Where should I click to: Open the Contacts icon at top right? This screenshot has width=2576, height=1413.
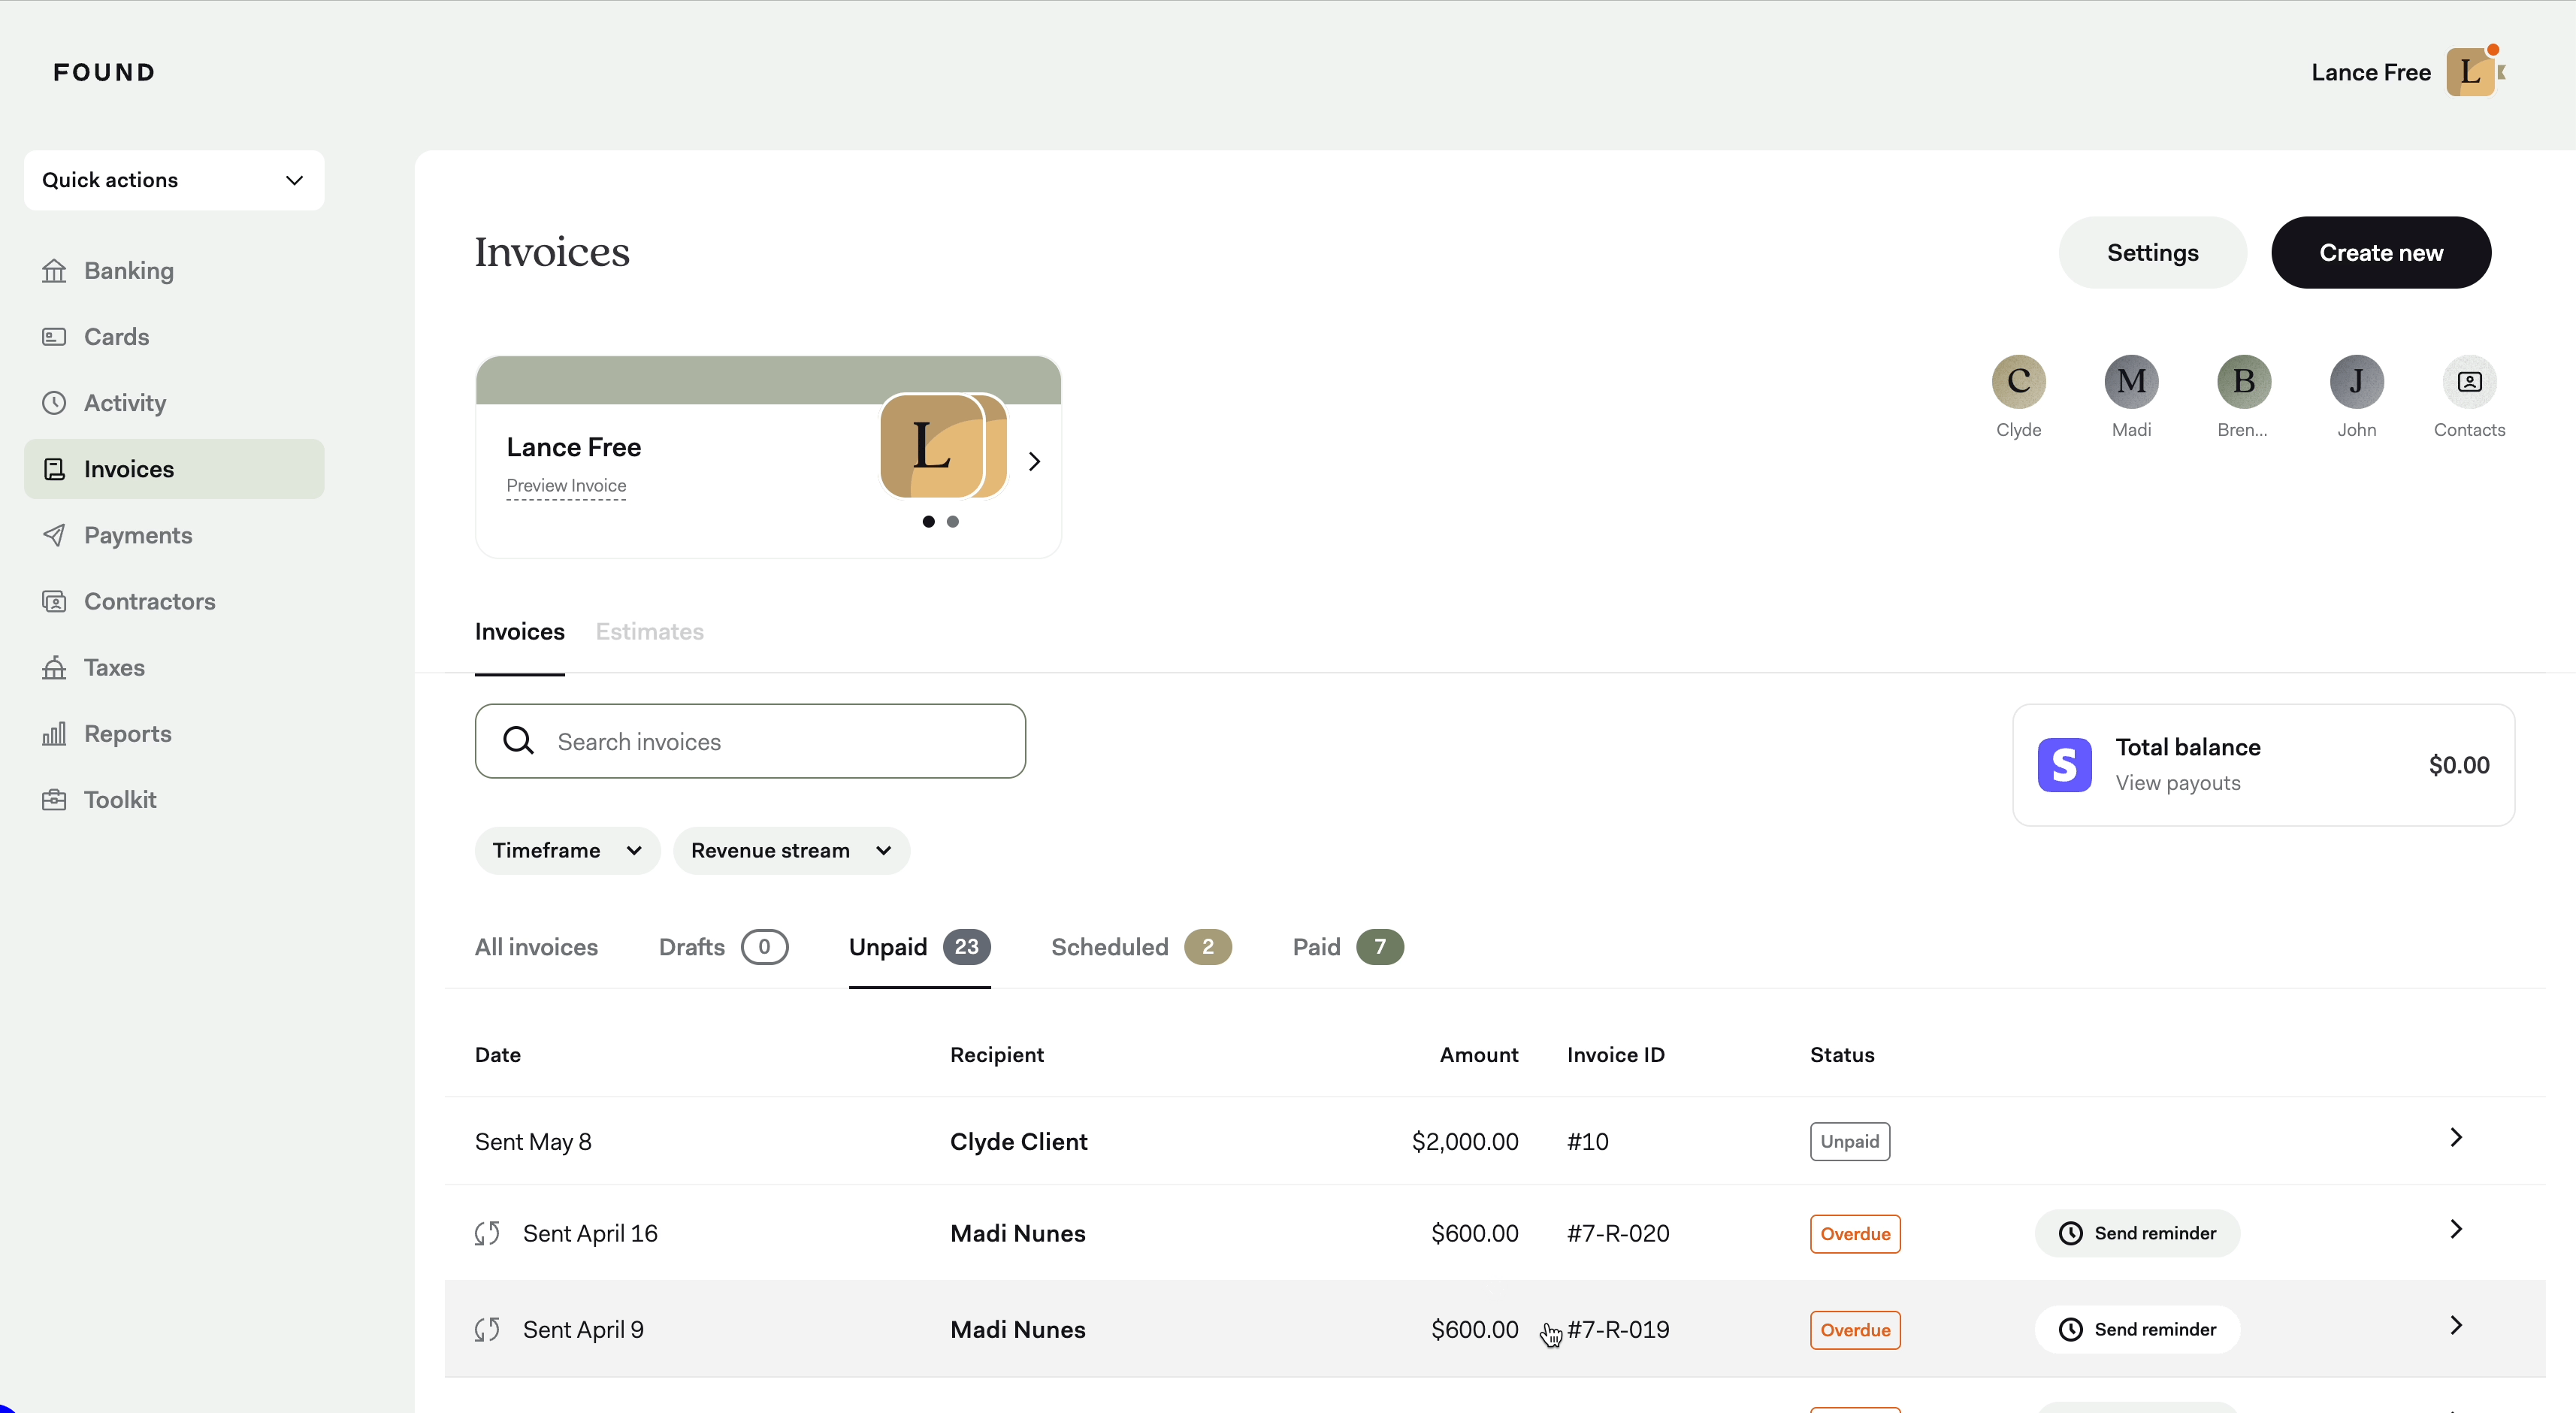click(2469, 382)
